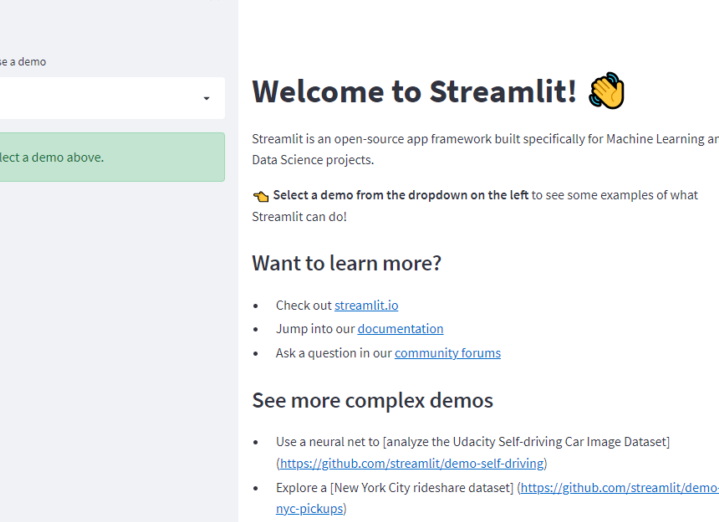This screenshot has height=522, width=719.
Task: Click the 'Welcome to Streamlit!' heading
Action: pyautogui.click(x=414, y=91)
